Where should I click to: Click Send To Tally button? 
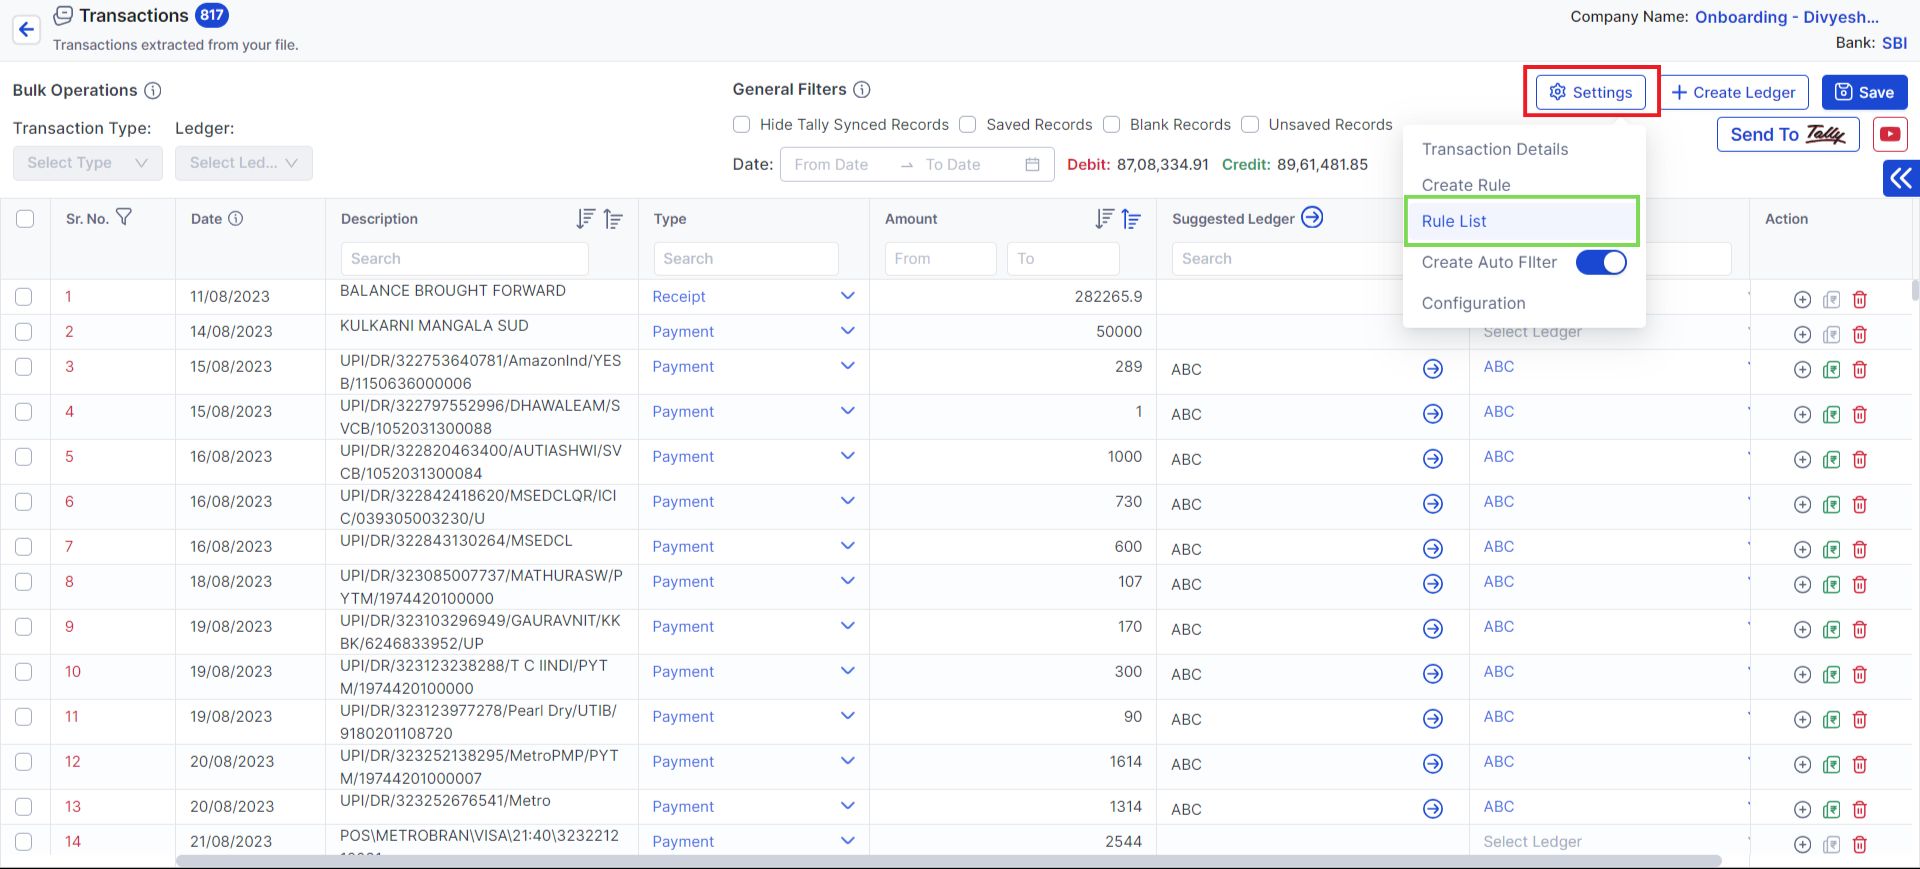1788,134
